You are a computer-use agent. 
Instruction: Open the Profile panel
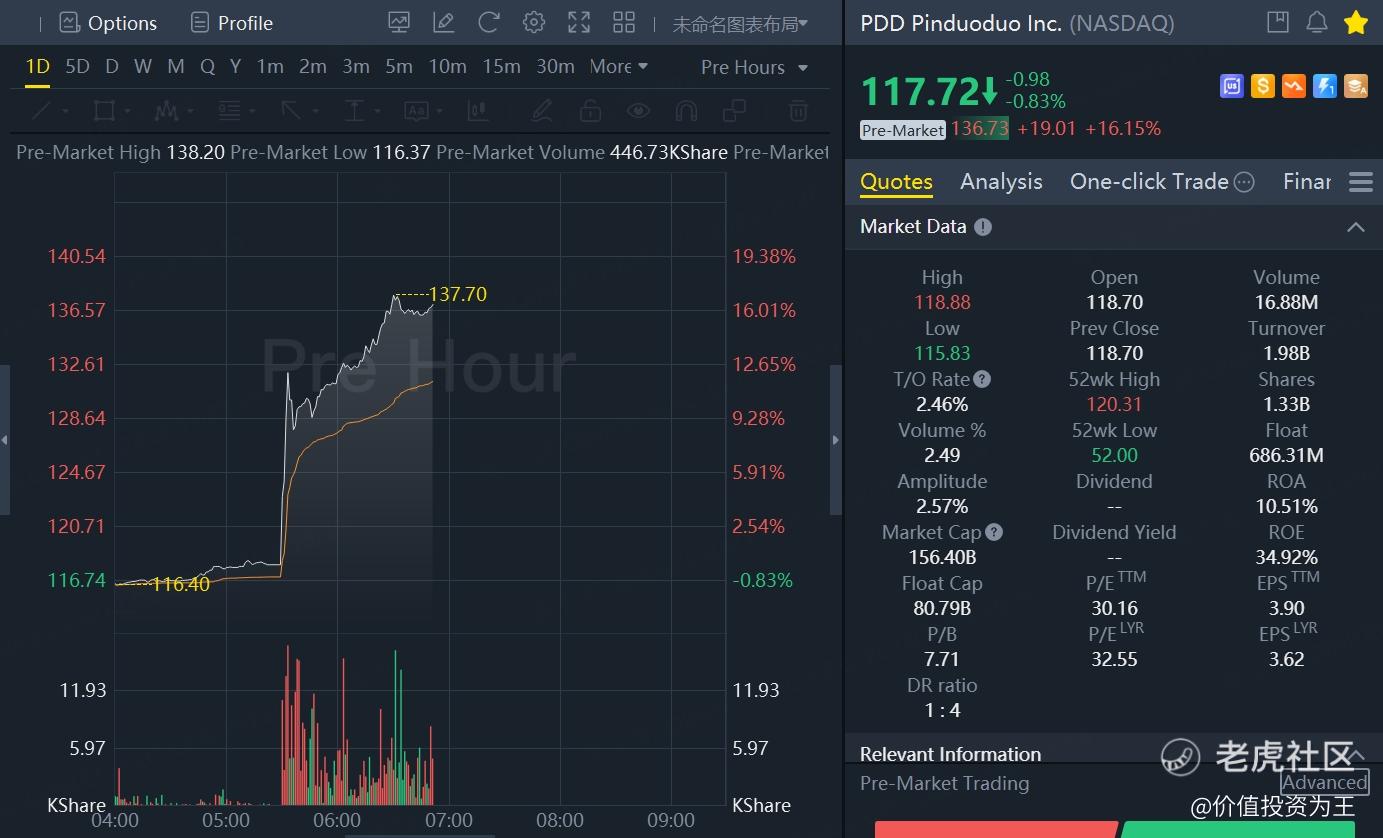pos(230,21)
